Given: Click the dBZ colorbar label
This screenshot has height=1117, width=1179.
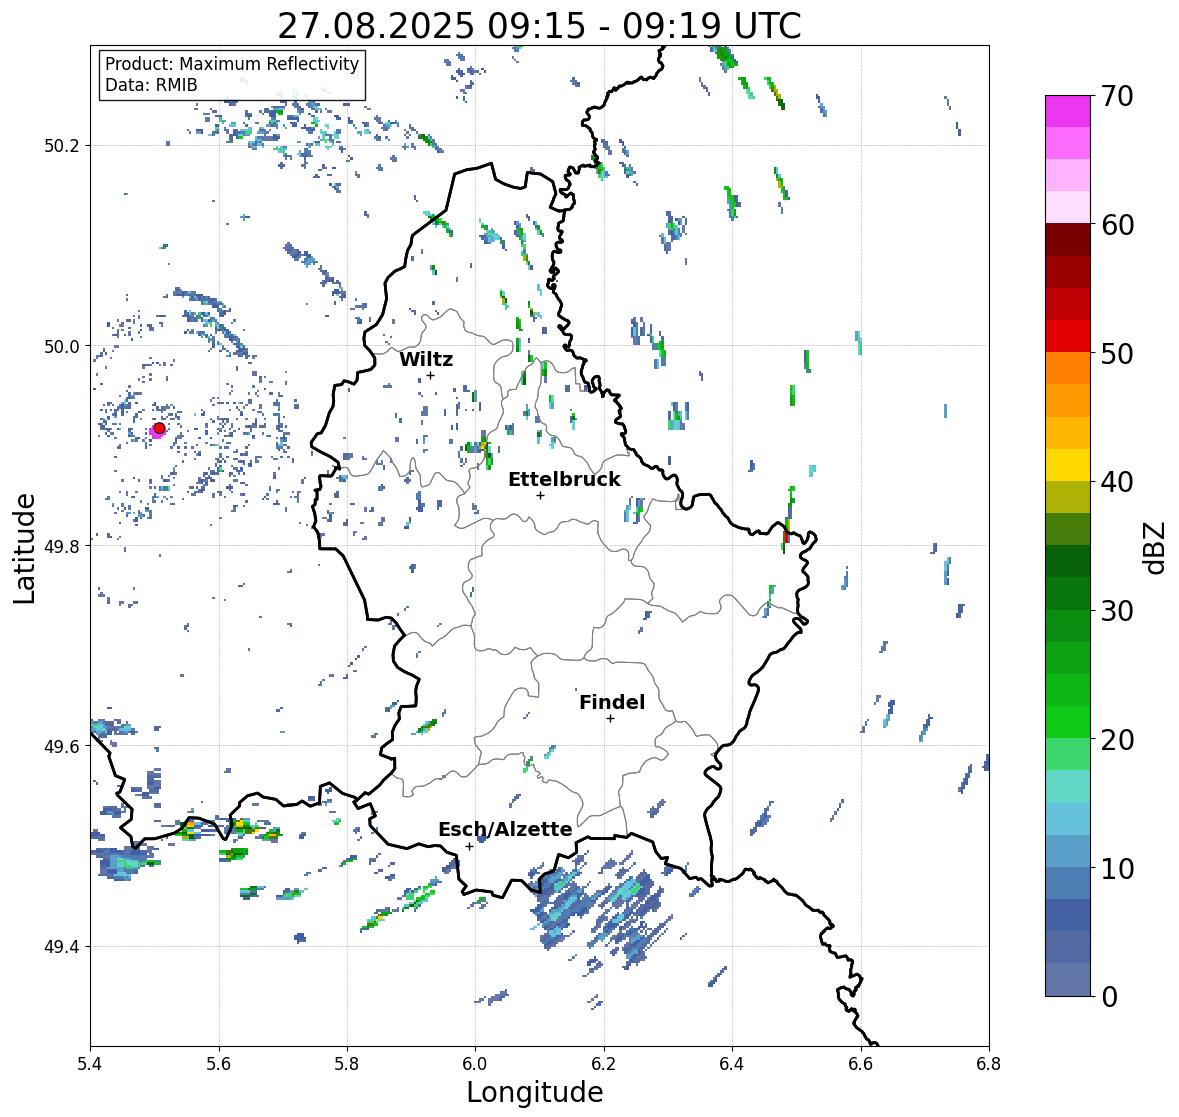Looking at the screenshot, I should tap(1156, 547).
